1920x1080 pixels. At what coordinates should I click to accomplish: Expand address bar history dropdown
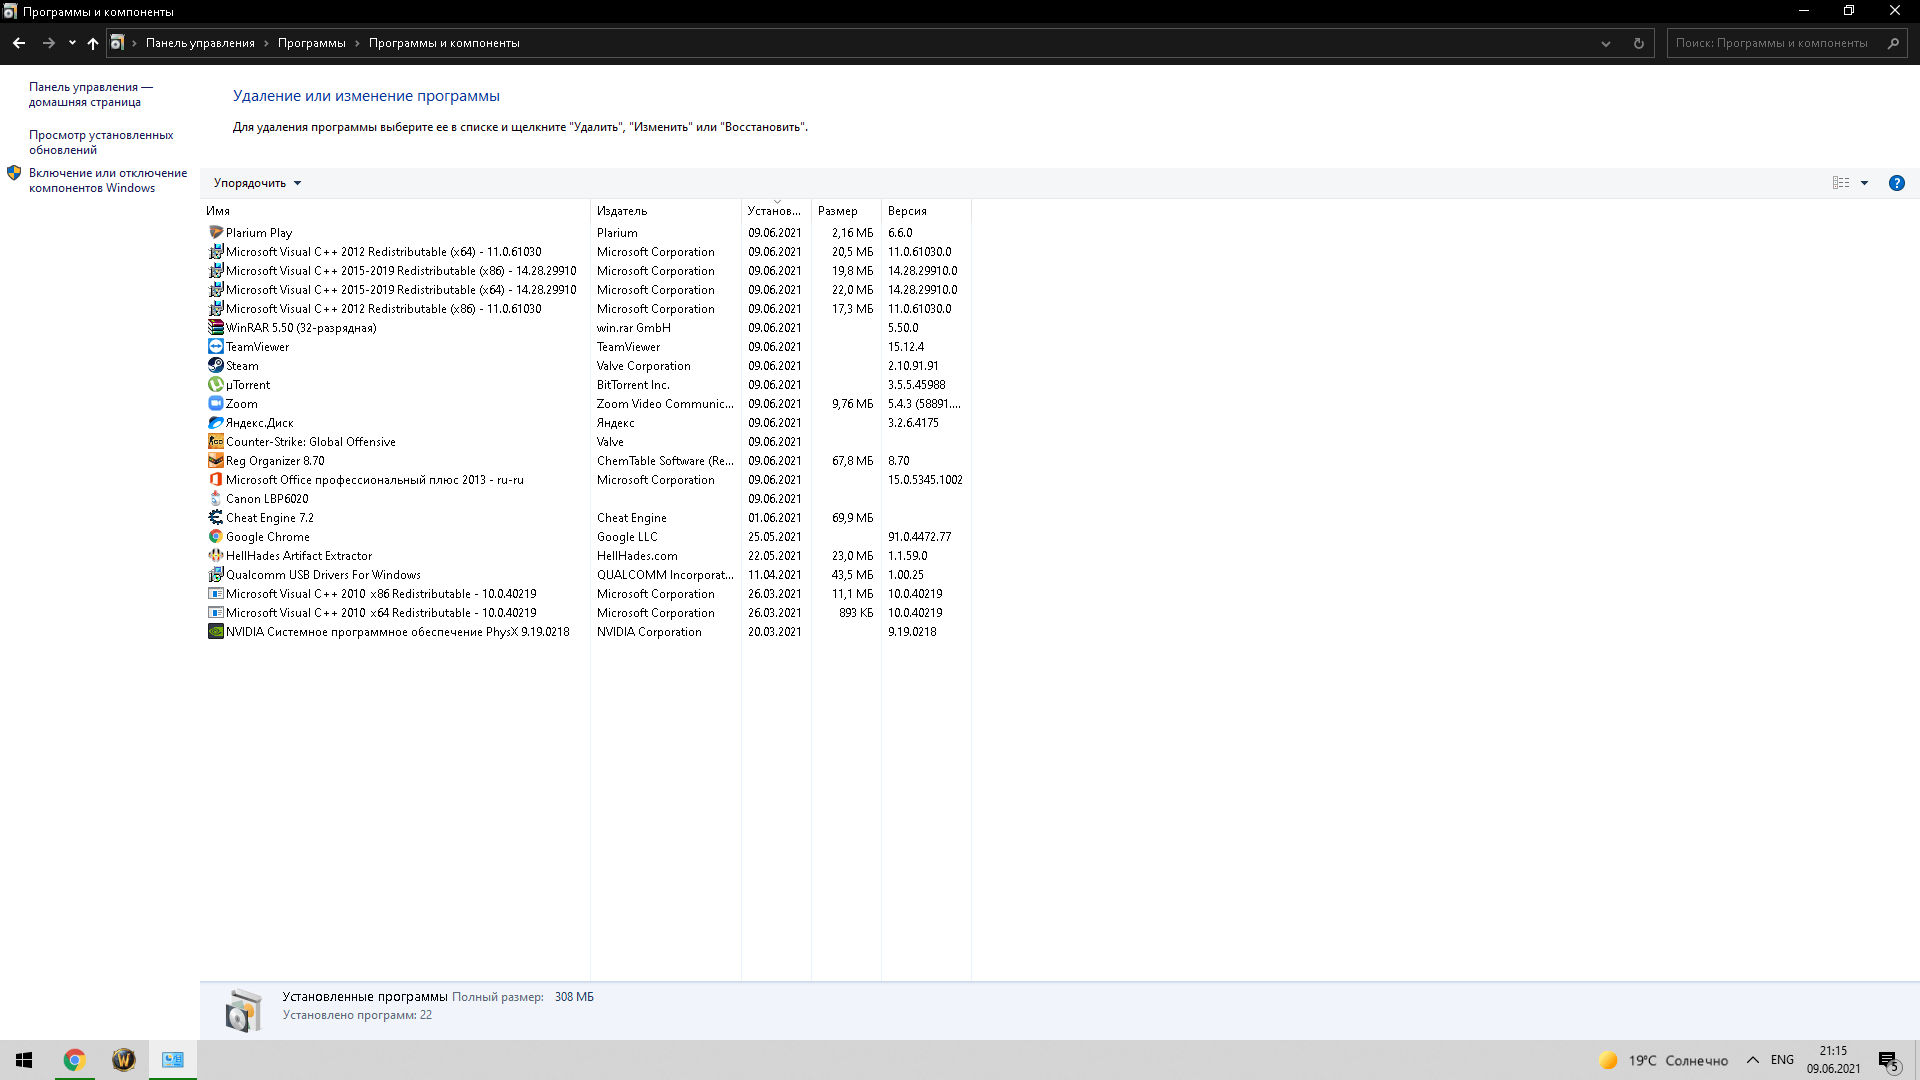coord(1606,43)
